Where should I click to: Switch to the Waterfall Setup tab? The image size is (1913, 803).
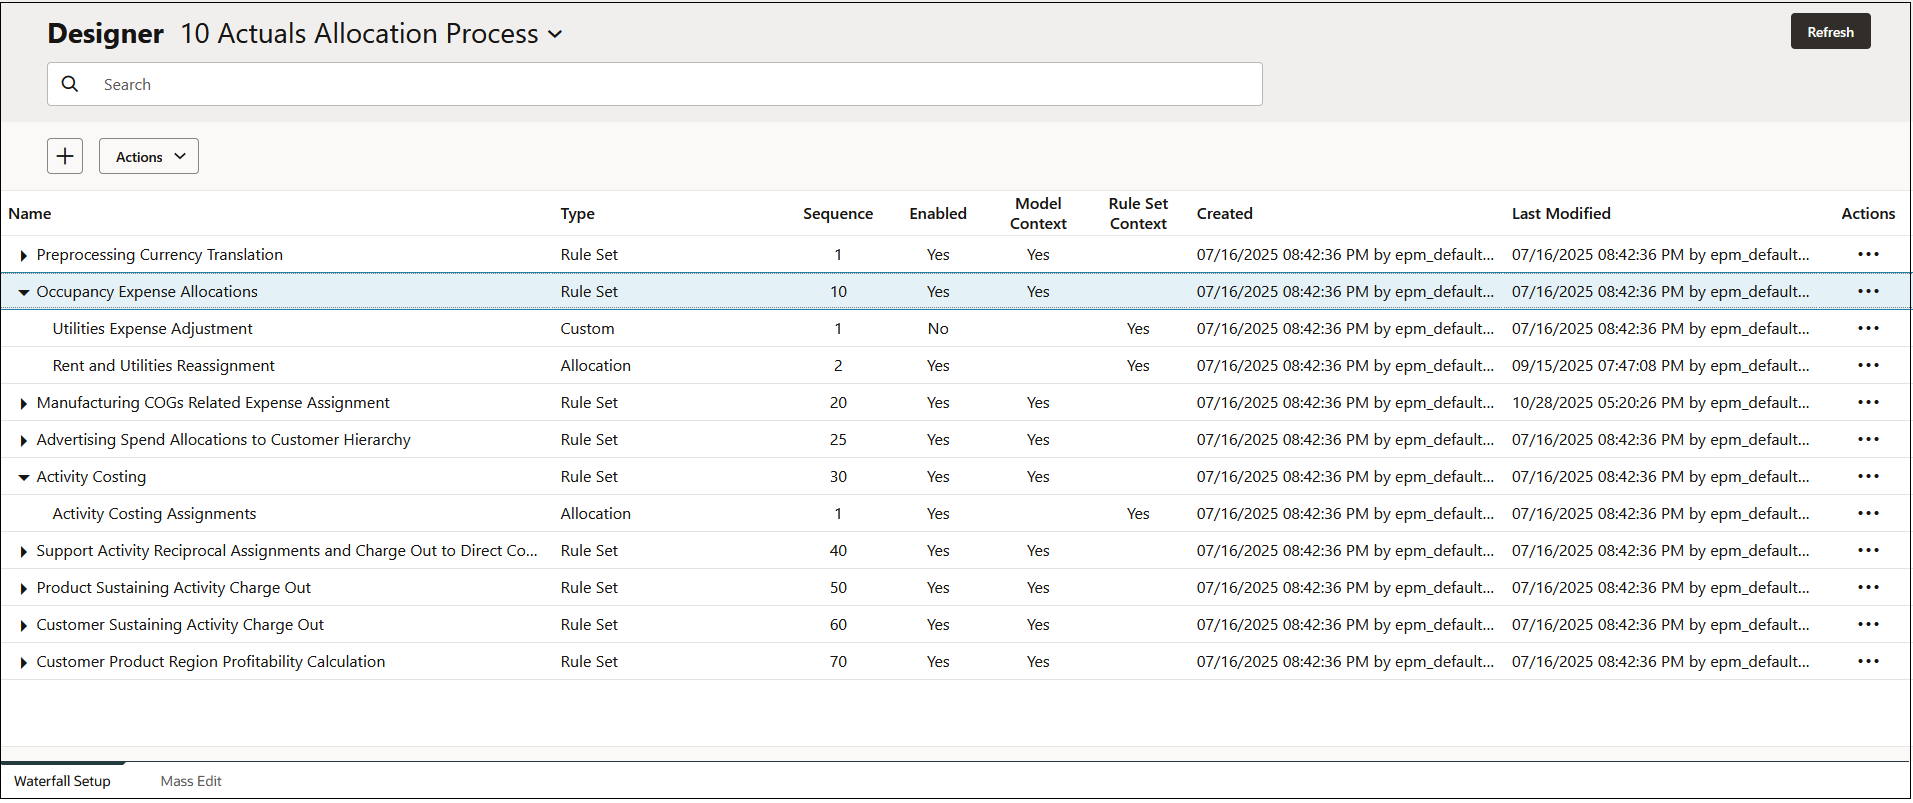62,781
